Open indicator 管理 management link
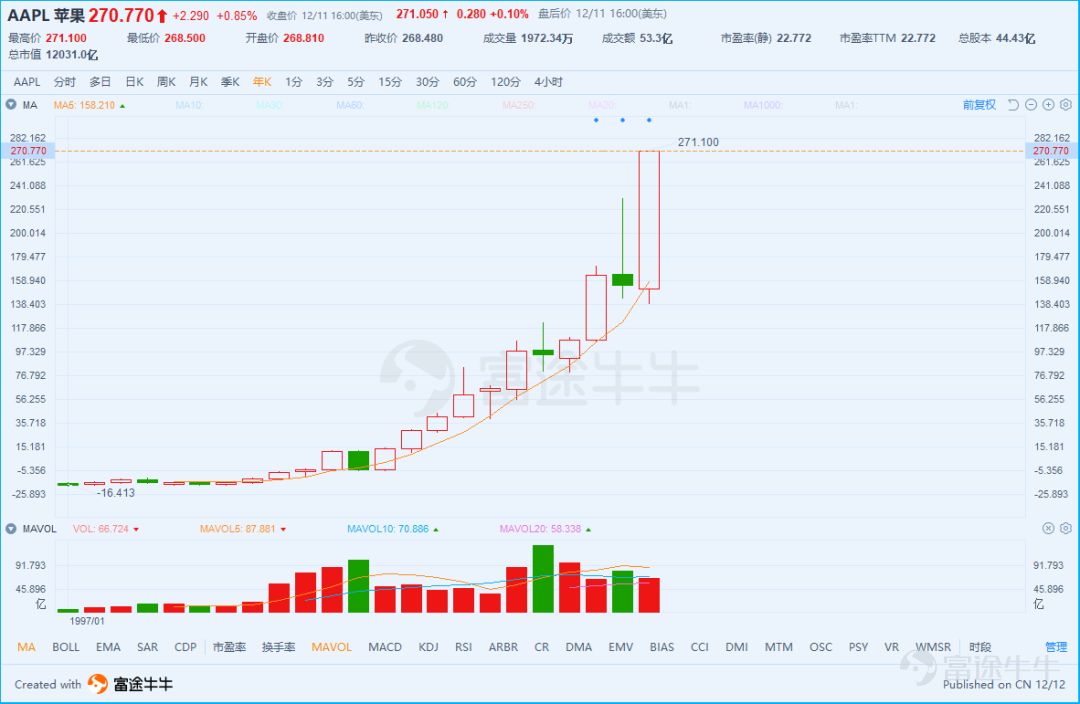The image size is (1080, 704). 1056,647
